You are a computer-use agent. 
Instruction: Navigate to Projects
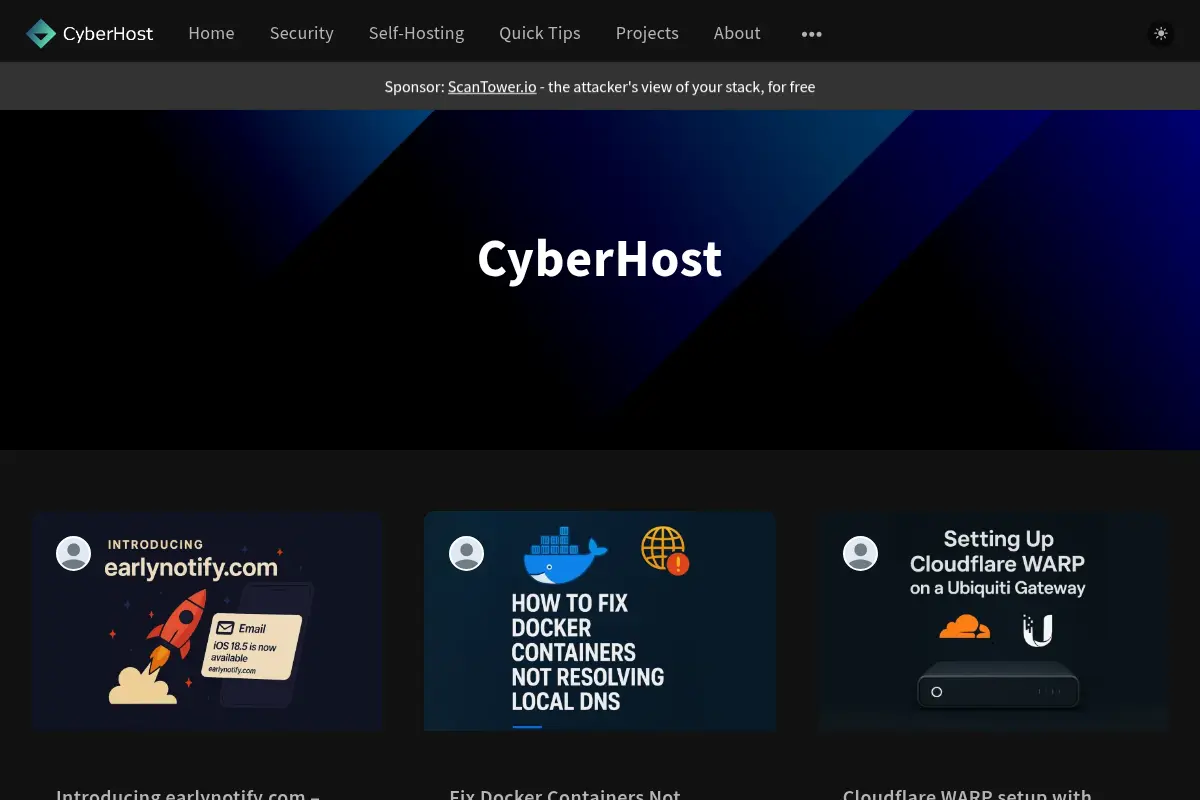[x=647, y=33]
